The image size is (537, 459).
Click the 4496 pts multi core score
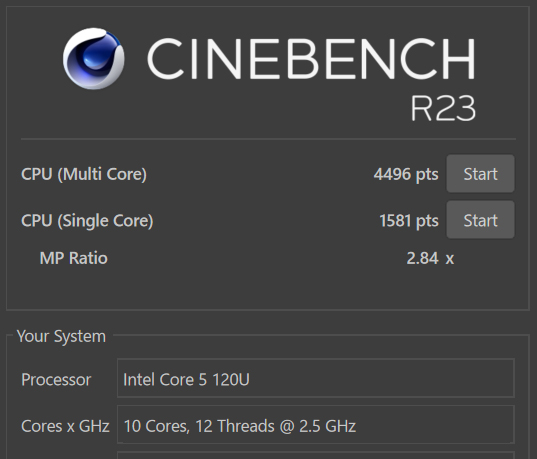pos(406,174)
